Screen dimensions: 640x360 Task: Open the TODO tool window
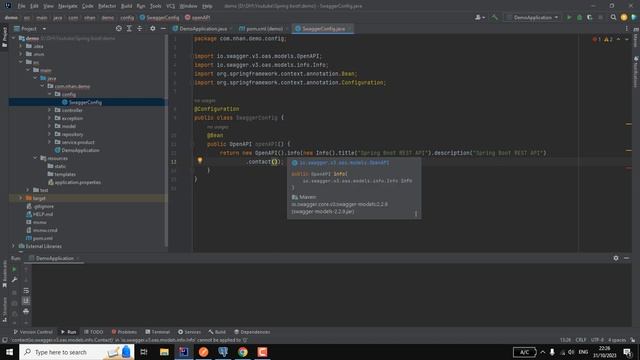[94, 332]
